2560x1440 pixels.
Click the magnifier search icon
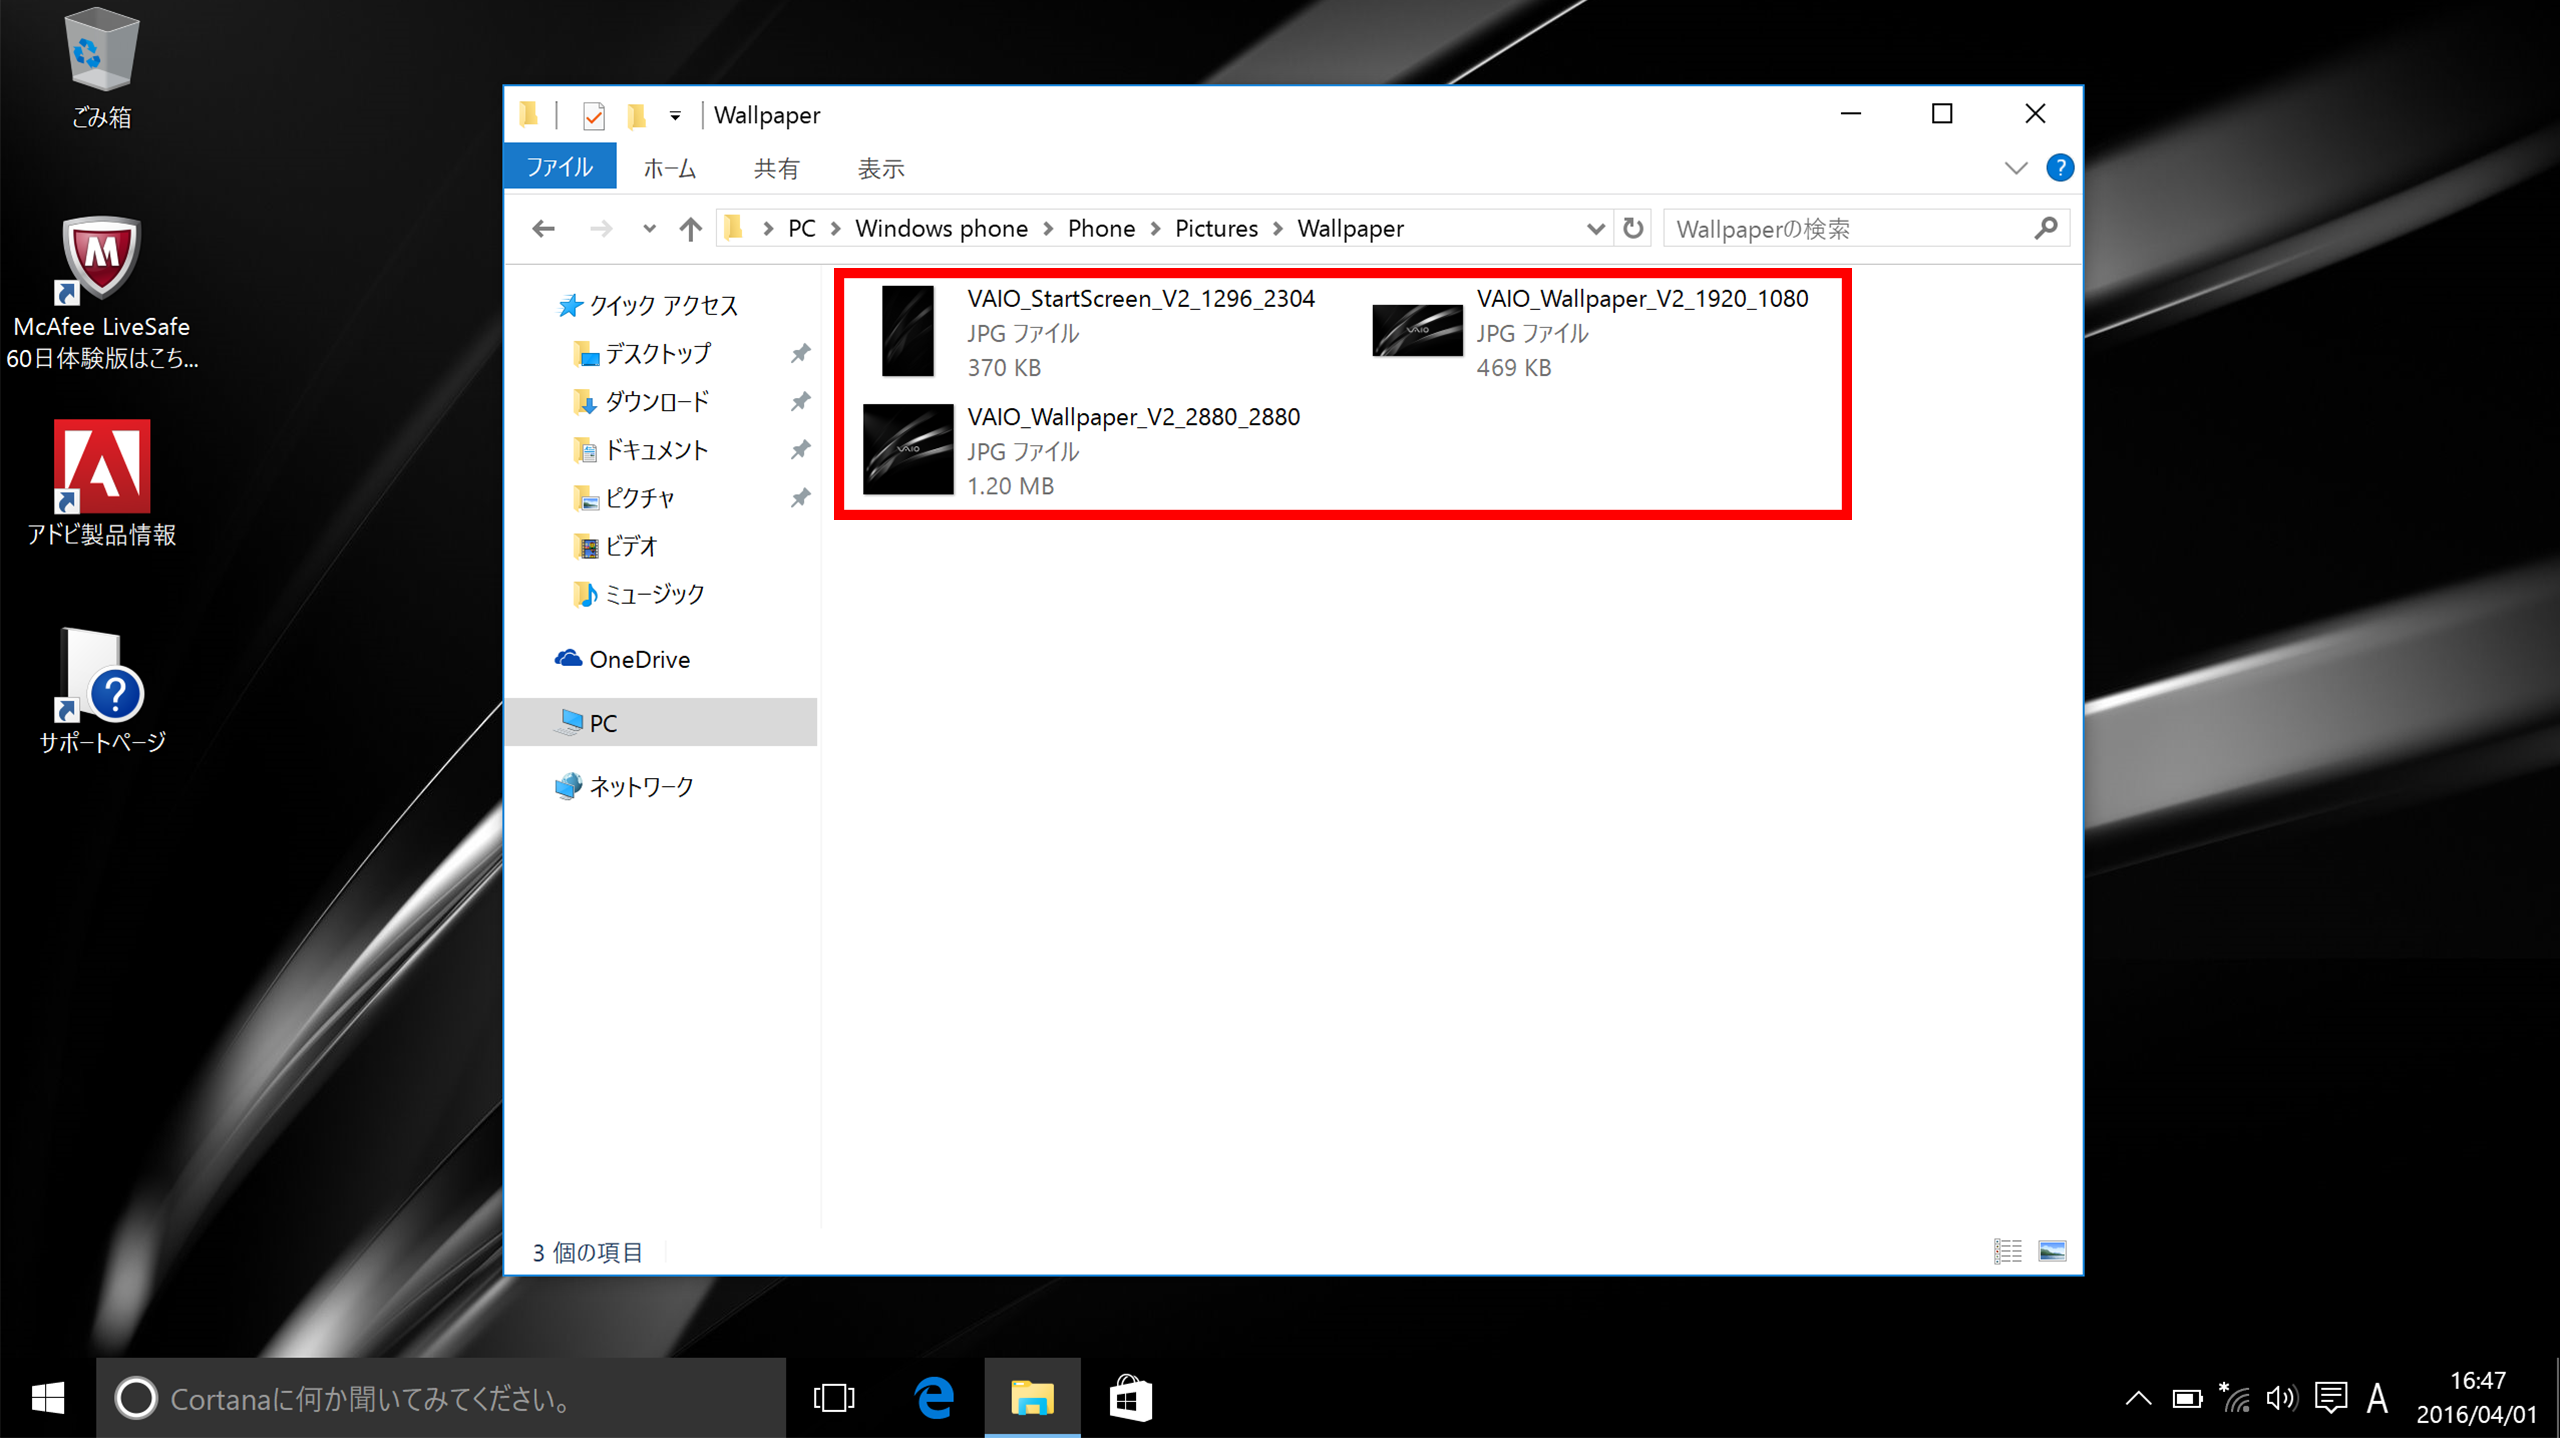point(2046,229)
